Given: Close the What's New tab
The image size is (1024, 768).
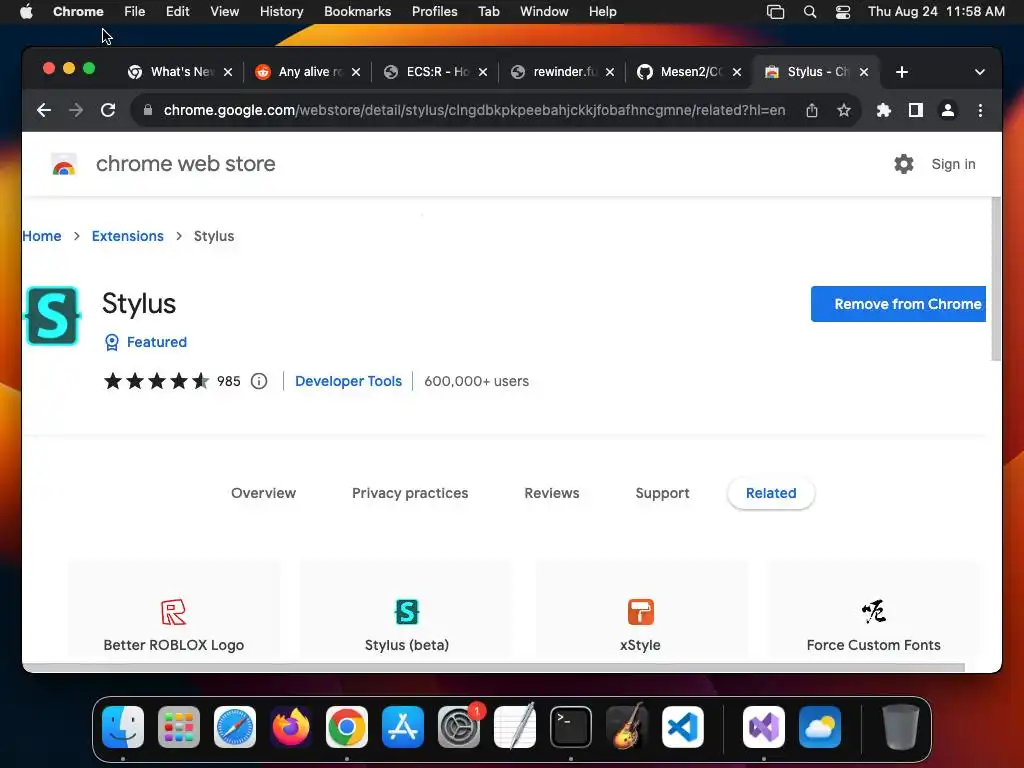Looking at the screenshot, I should pos(228,72).
